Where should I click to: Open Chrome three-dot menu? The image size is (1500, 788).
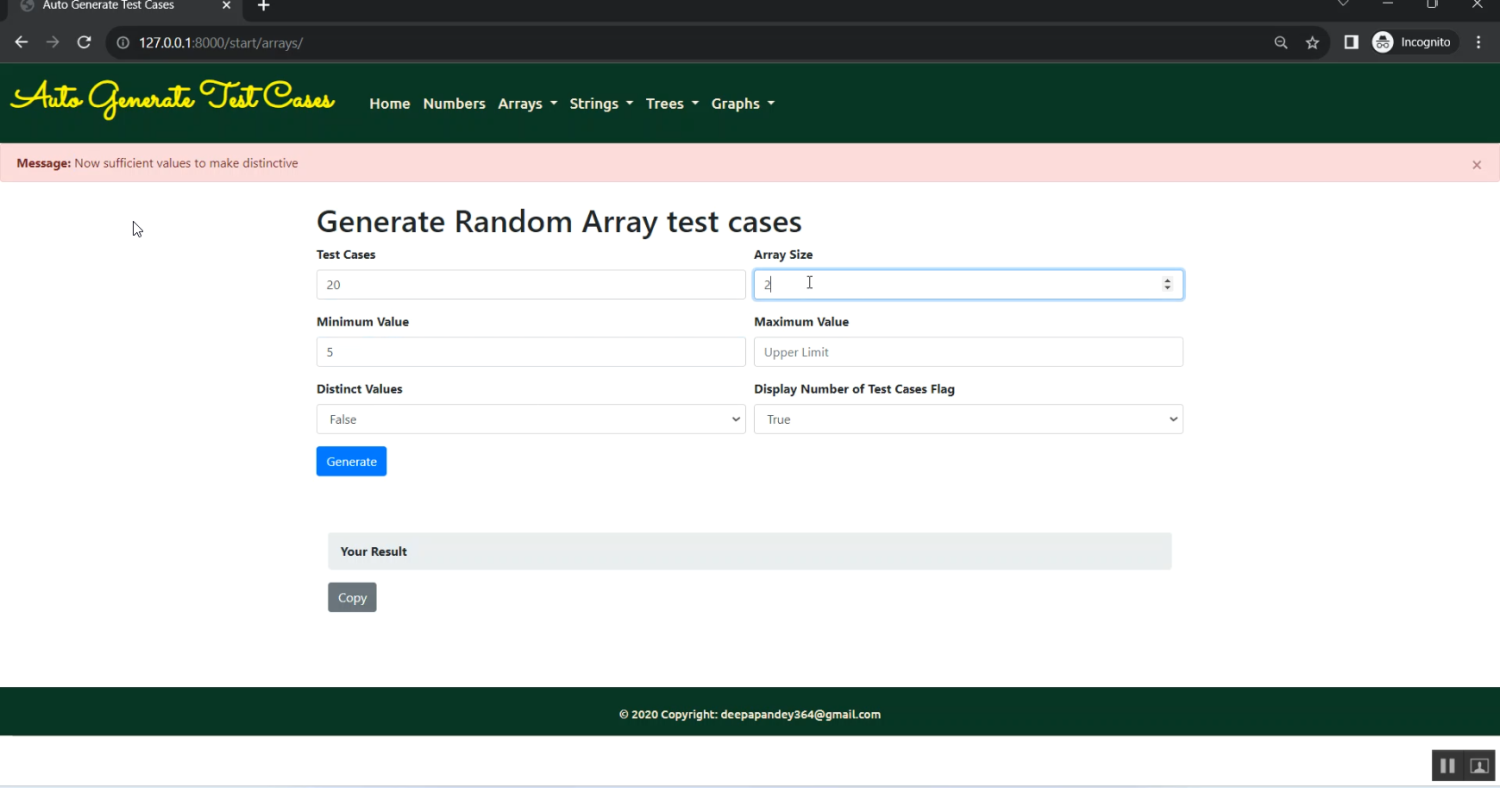[x=1478, y=42]
